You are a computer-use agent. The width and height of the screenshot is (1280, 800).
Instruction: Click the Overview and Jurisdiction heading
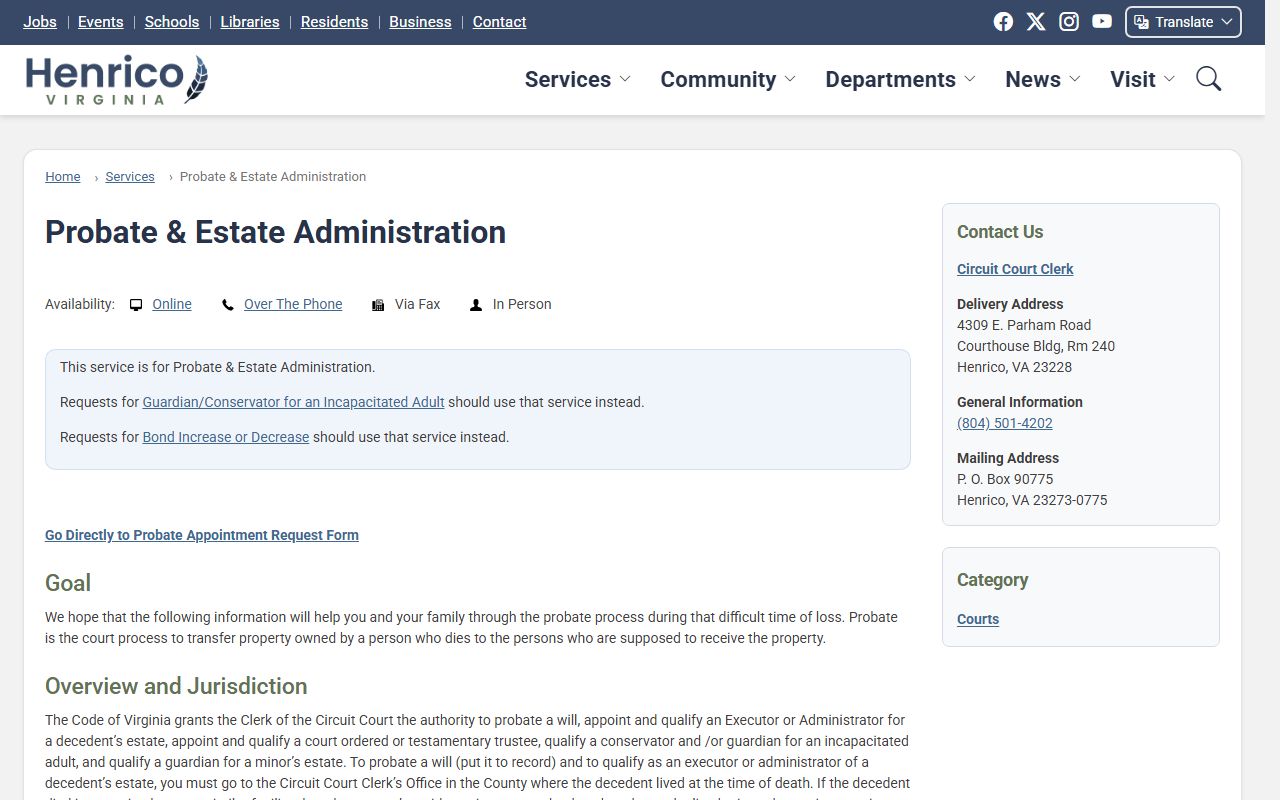click(176, 686)
